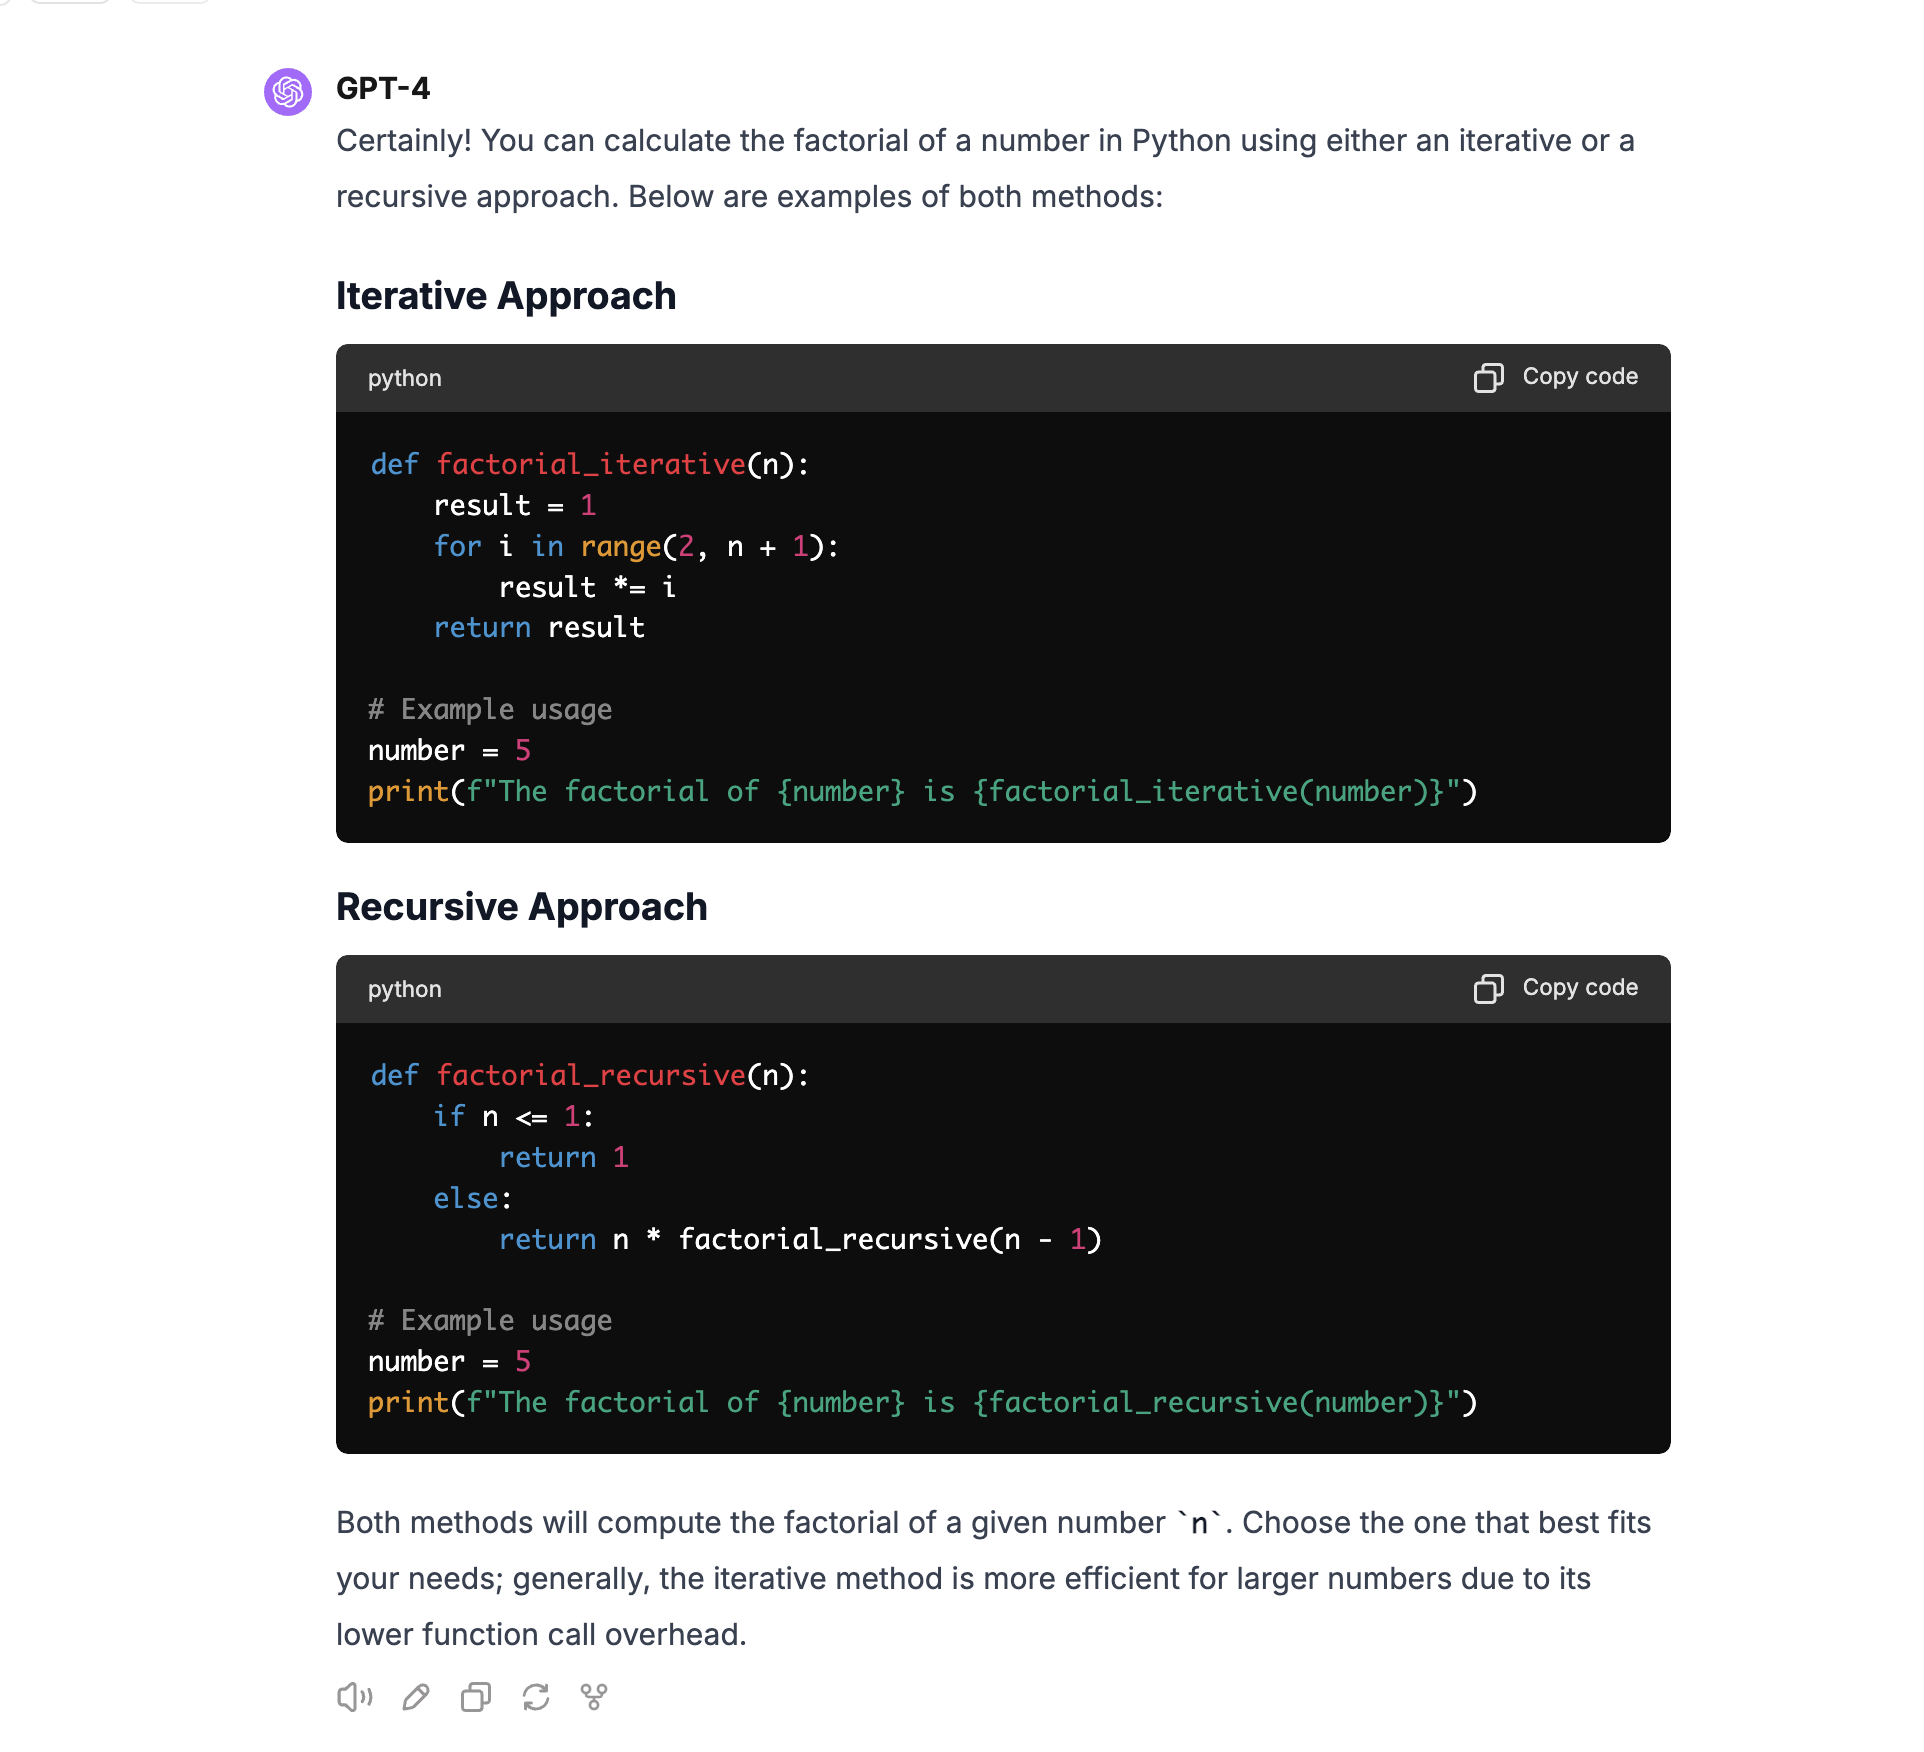Click the pencil icon to edit the response
This screenshot has height=1752, width=1924.
pos(415,1697)
